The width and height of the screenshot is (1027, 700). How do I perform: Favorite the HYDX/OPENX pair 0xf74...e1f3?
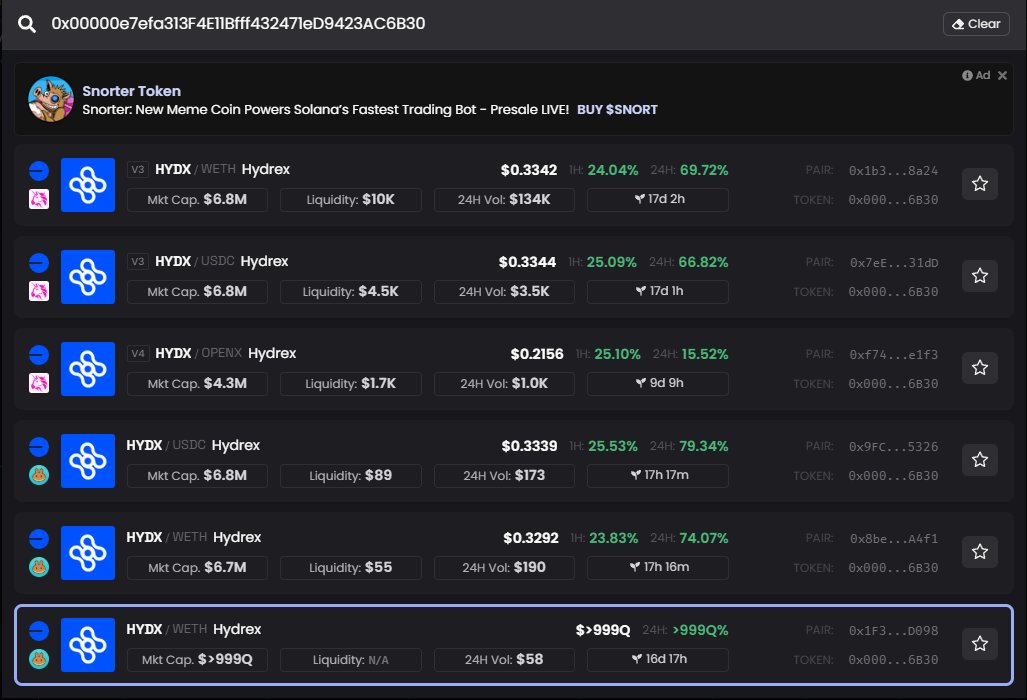click(x=980, y=368)
